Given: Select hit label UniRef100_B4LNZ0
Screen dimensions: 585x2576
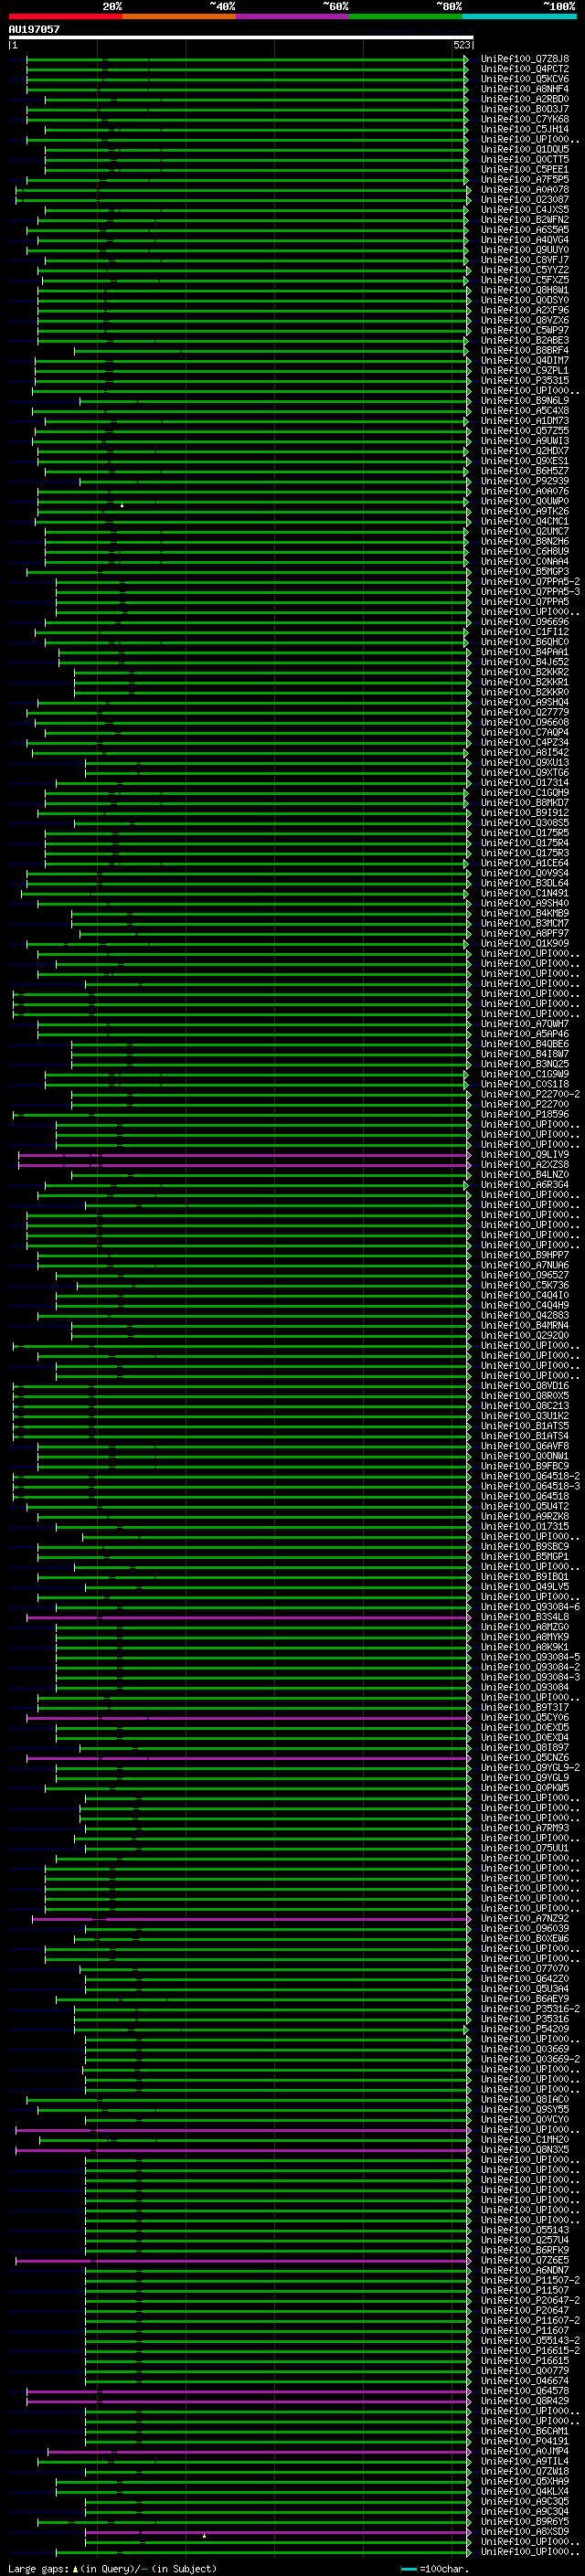Looking at the screenshot, I should [525, 1175].
